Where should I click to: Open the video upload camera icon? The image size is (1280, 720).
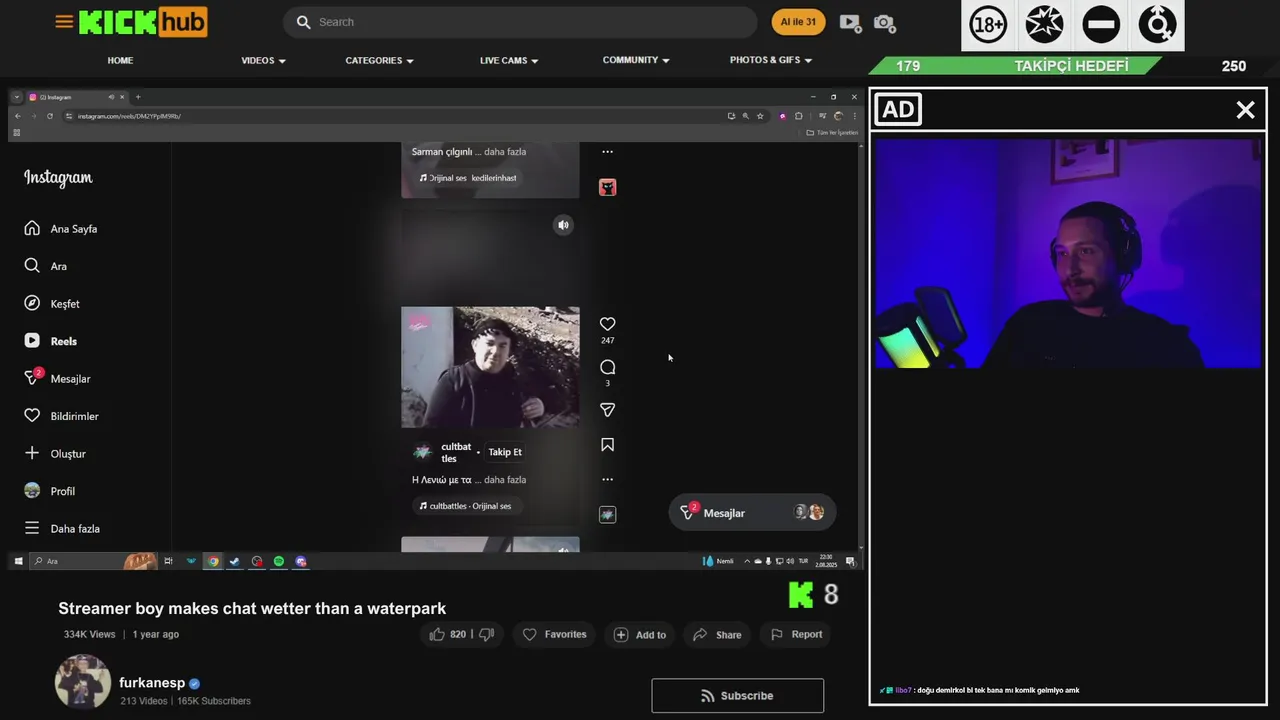pos(850,22)
